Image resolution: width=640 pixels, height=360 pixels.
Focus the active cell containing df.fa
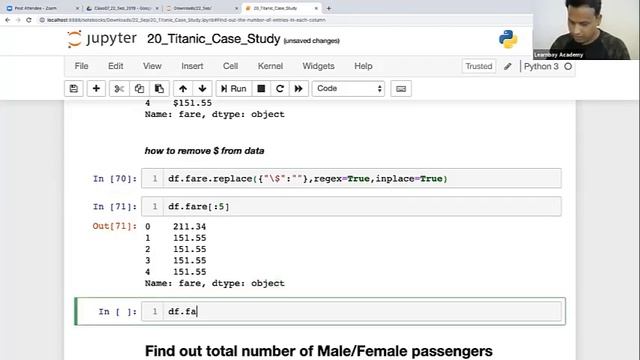point(351,311)
